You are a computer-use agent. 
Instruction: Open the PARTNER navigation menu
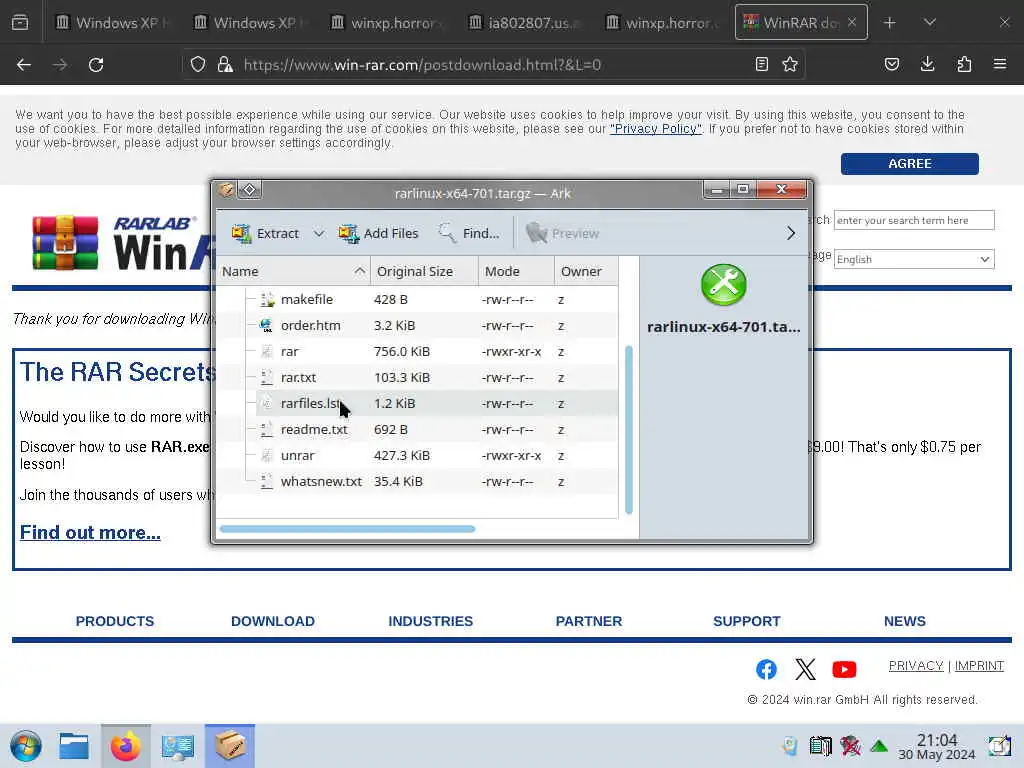click(x=589, y=621)
